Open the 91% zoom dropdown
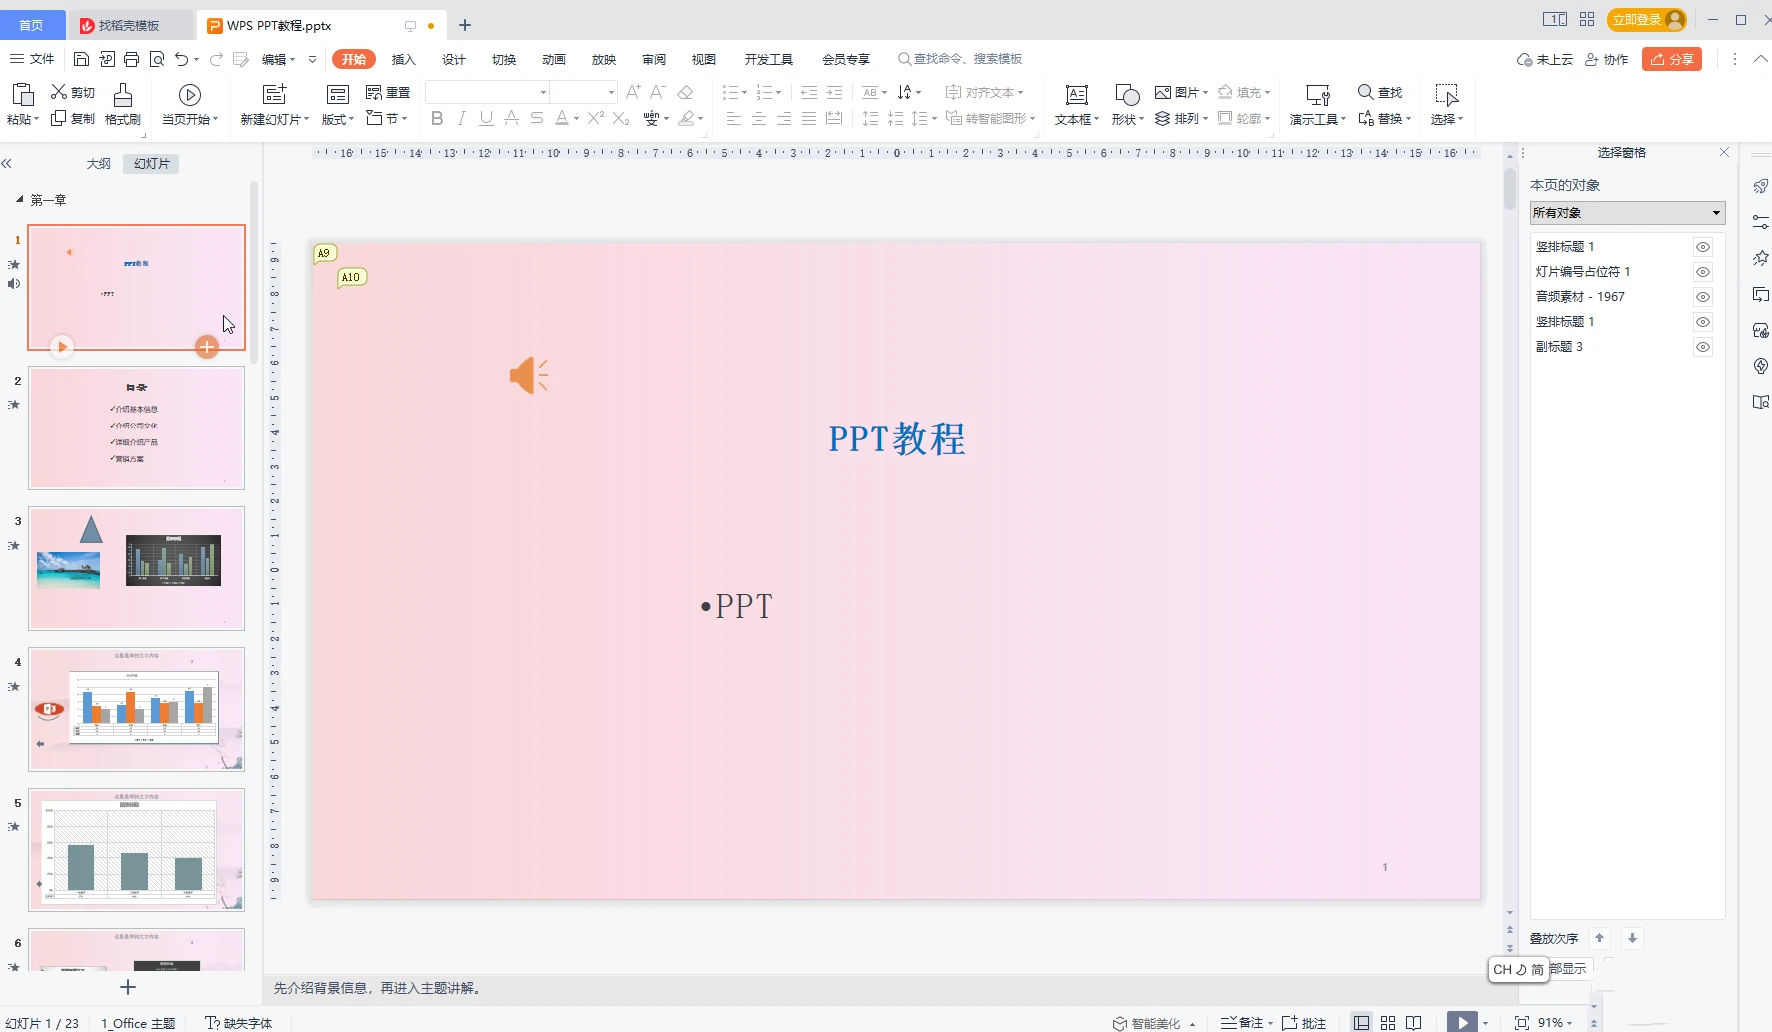This screenshot has width=1772, height=1032. [1555, 1023]
